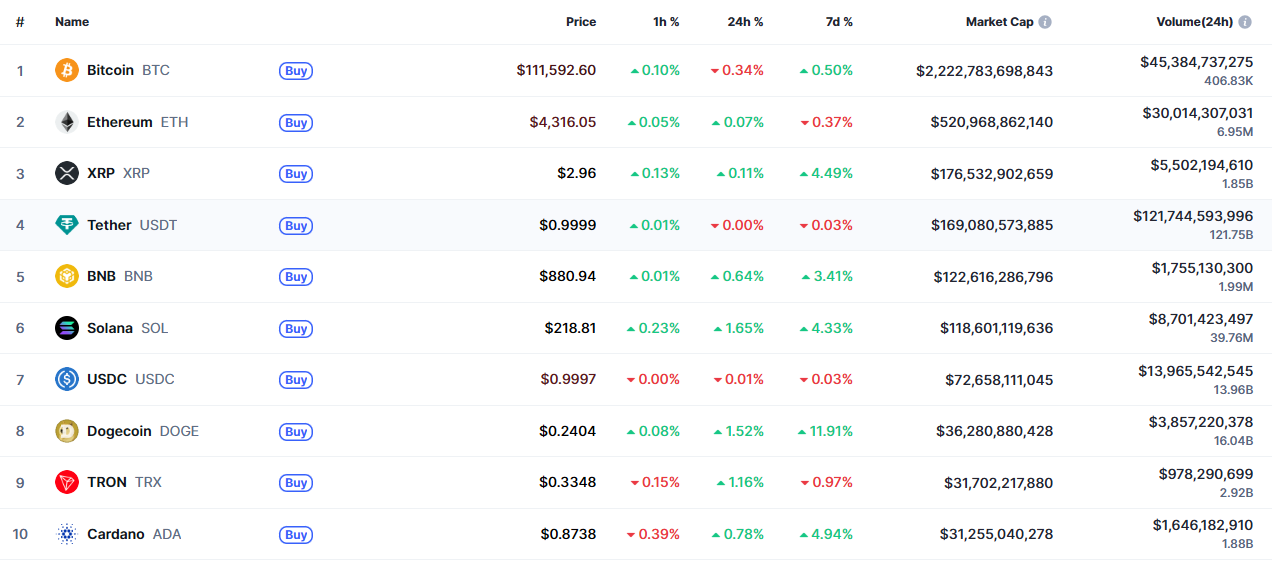Click the BNB logo icon

[67, 276]
